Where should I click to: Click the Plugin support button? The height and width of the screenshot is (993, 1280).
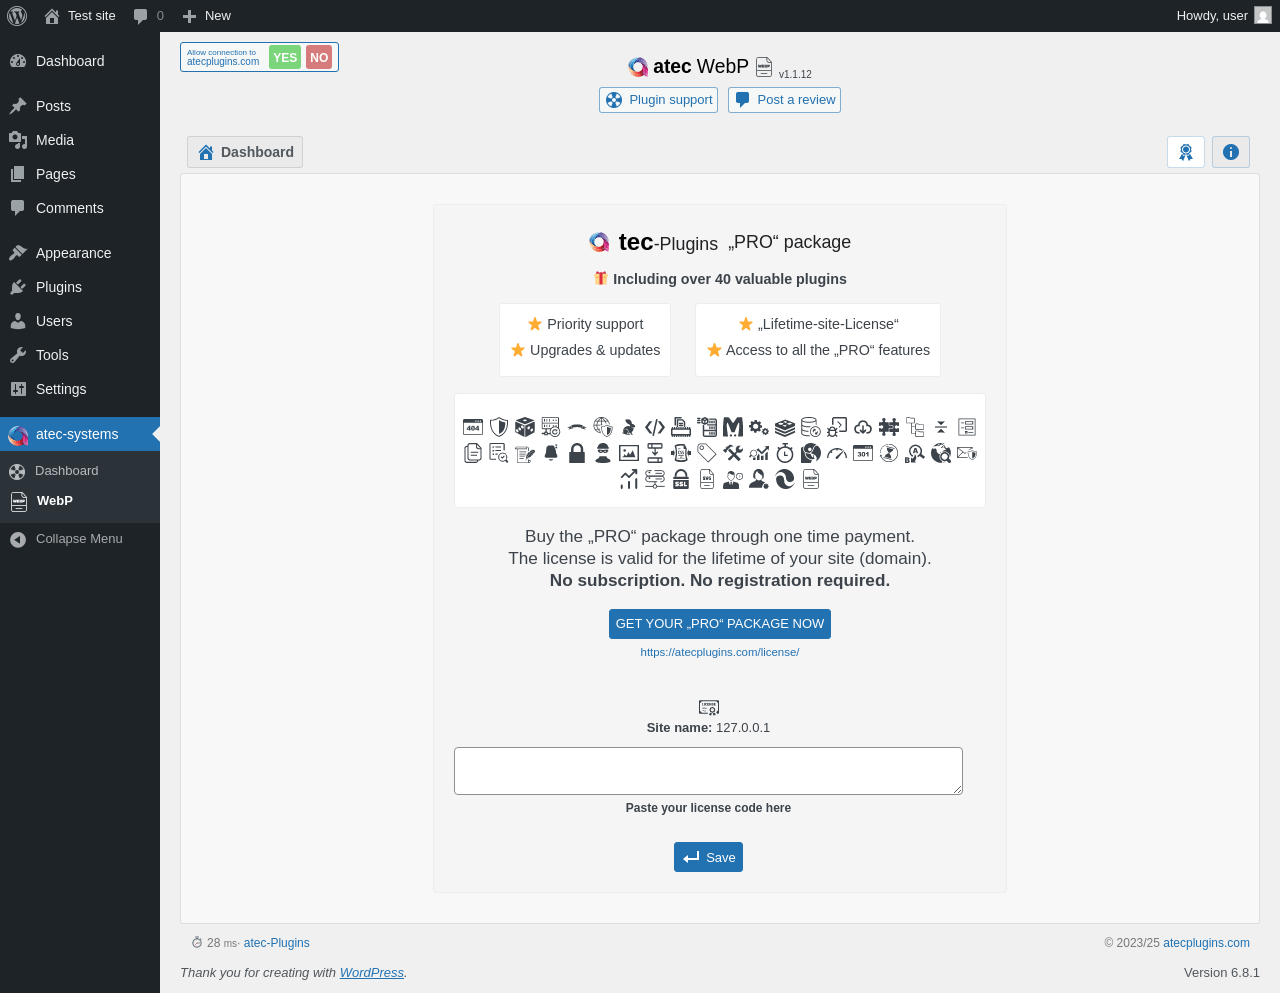click(659, 100)
